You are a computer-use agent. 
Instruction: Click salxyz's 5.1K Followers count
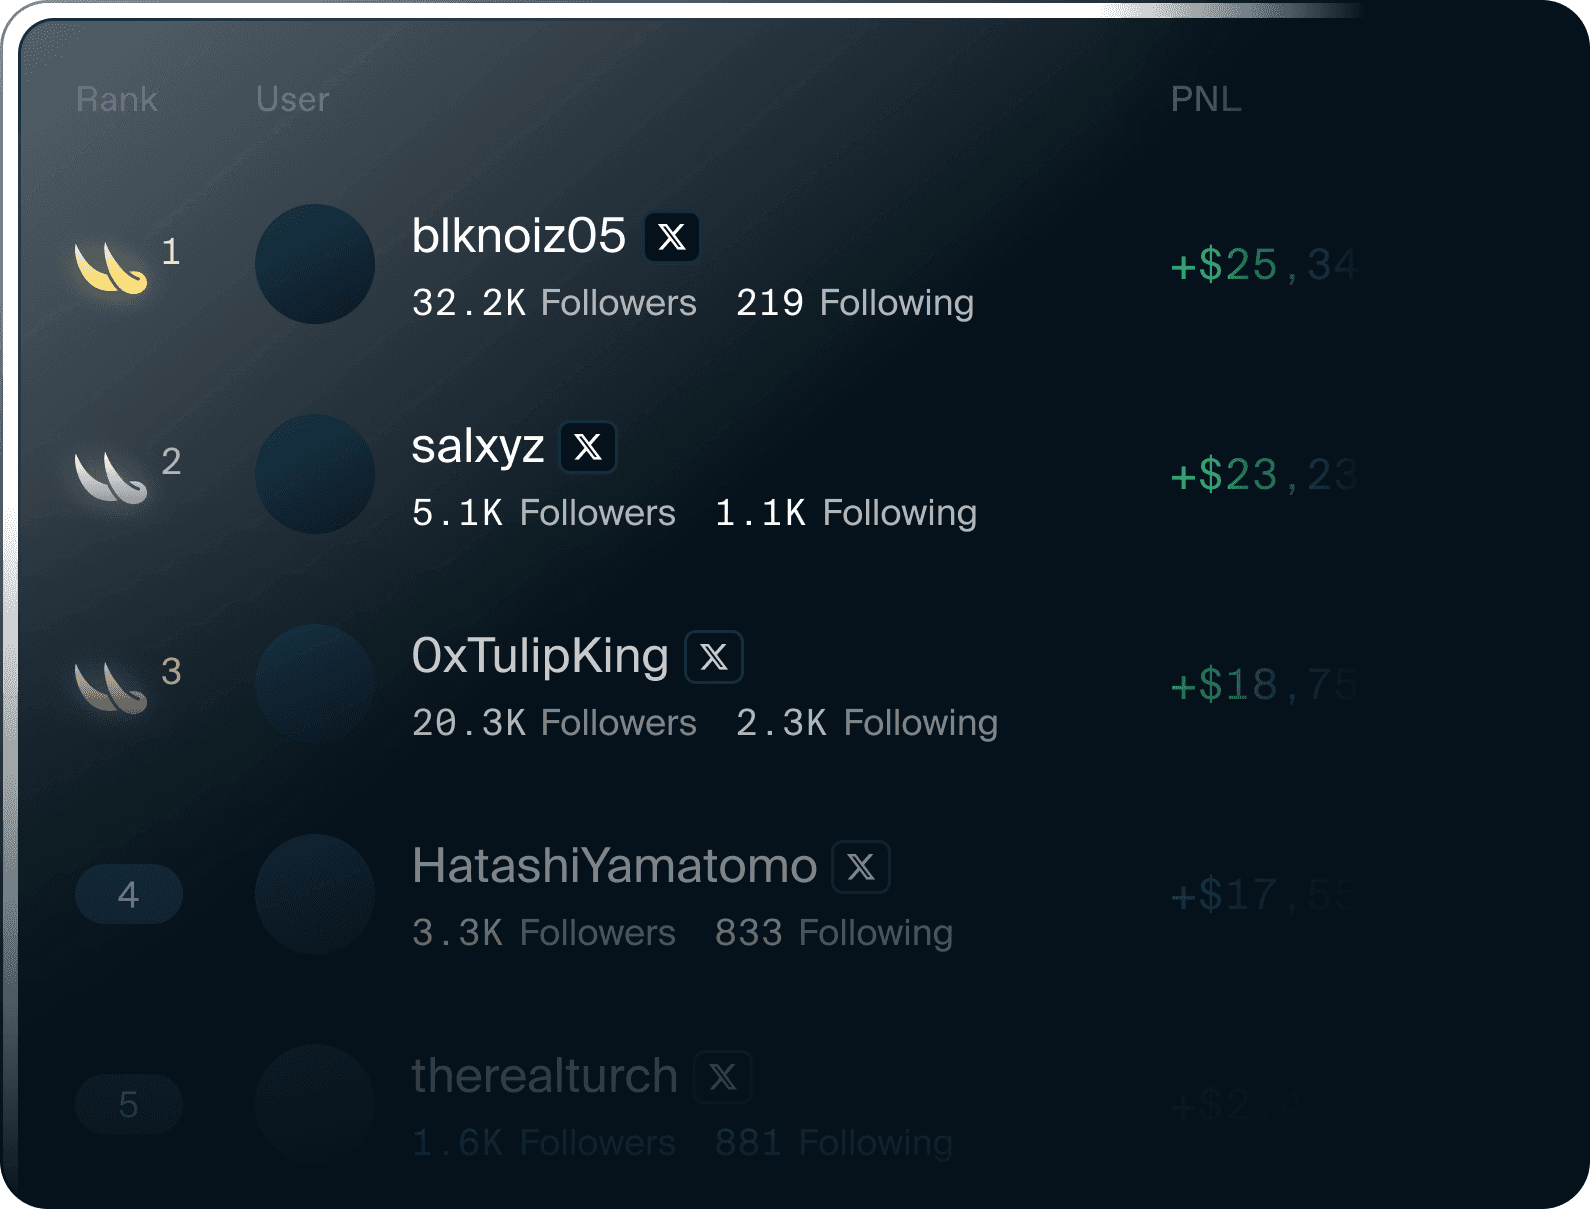(544, 513)
